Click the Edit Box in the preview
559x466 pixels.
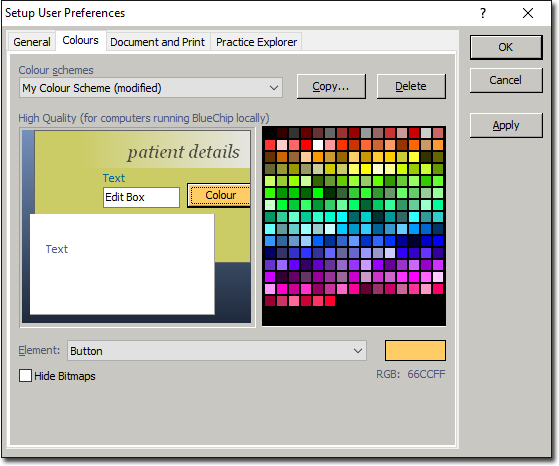point(142,197)
